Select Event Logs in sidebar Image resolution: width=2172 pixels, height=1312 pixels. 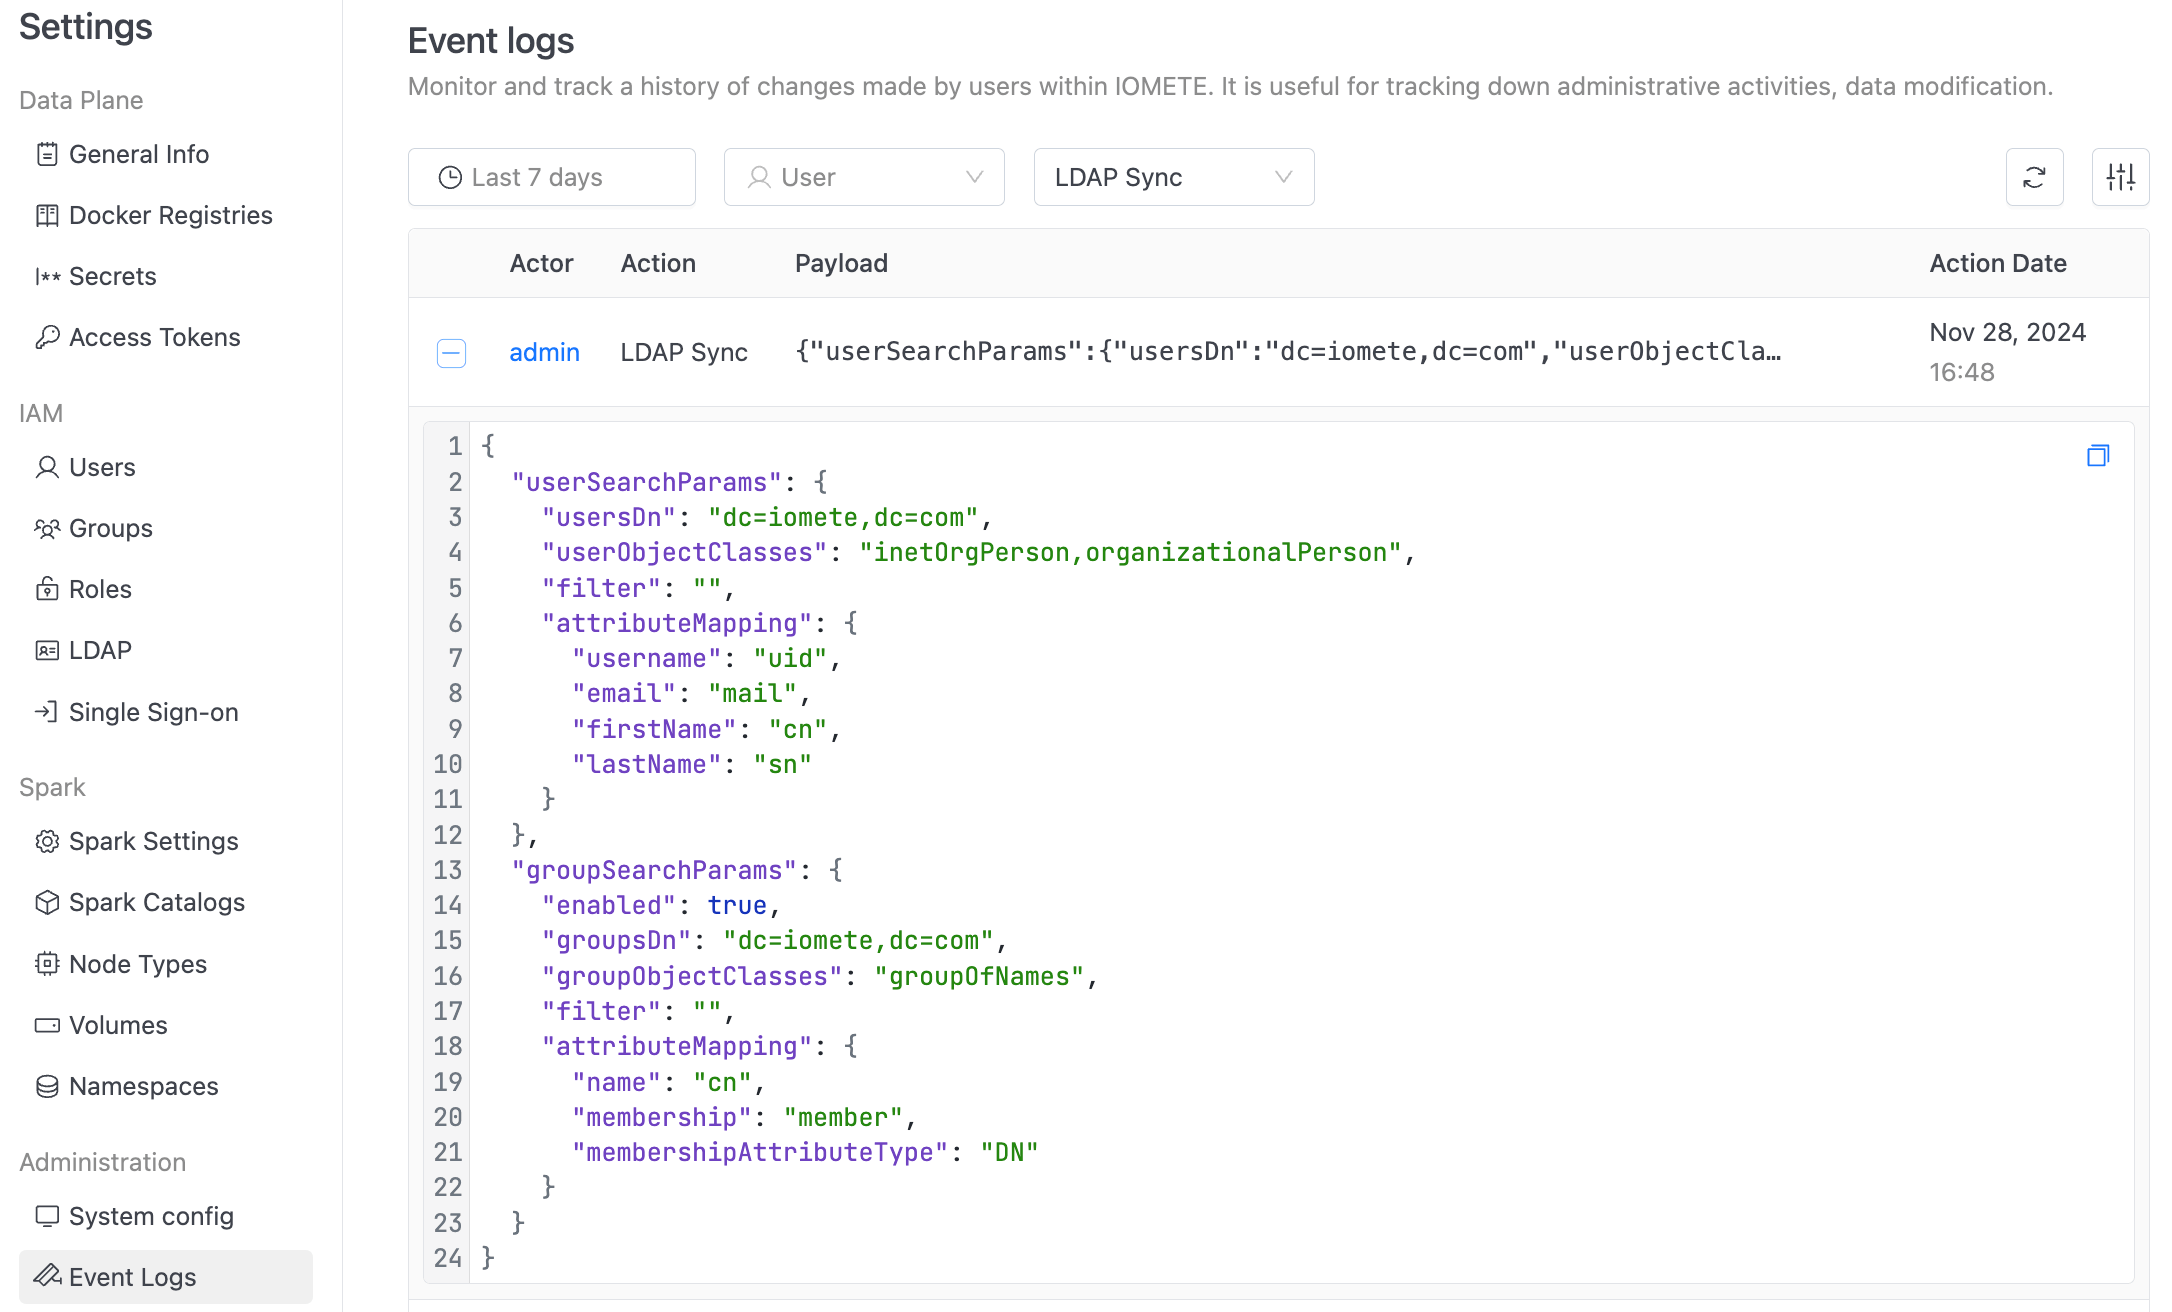(166, 1277)
